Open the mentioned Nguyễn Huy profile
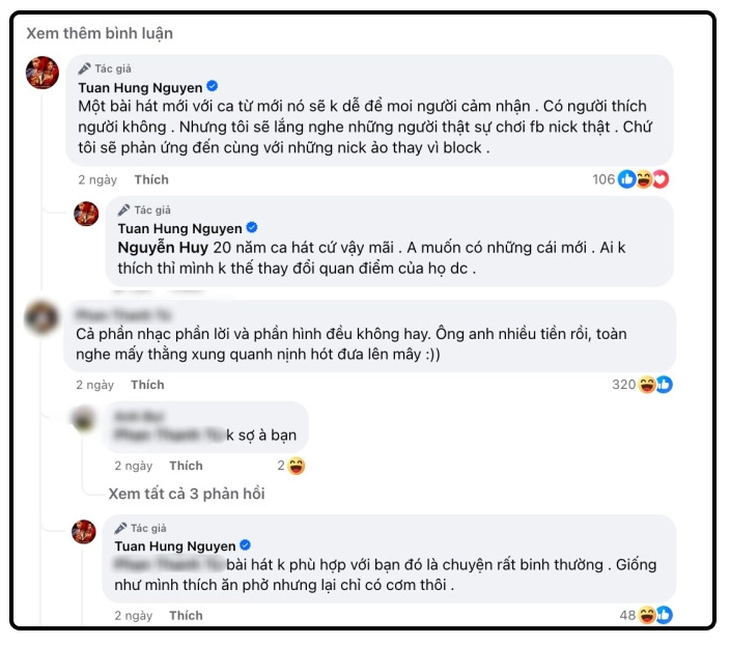The image size is (730, 645). point(163,248)
